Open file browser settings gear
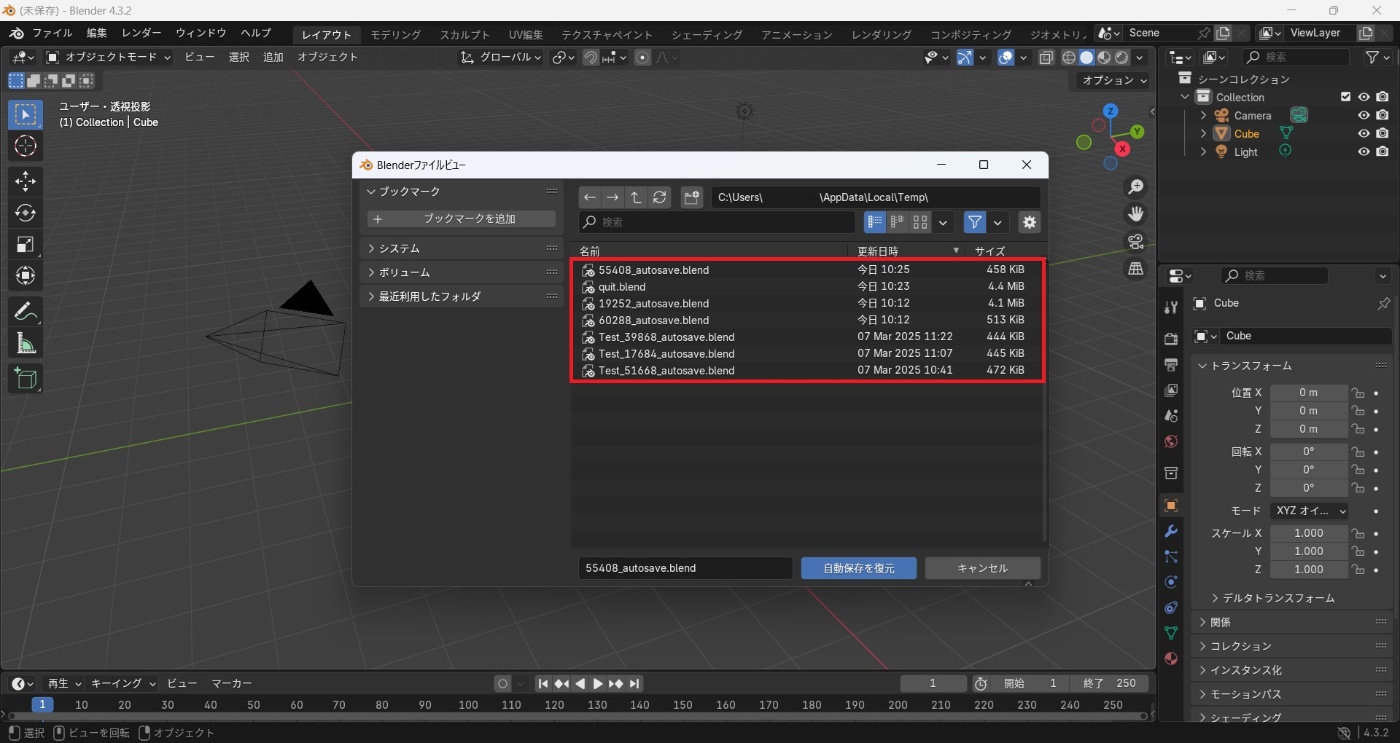 tap(1029, 222)
